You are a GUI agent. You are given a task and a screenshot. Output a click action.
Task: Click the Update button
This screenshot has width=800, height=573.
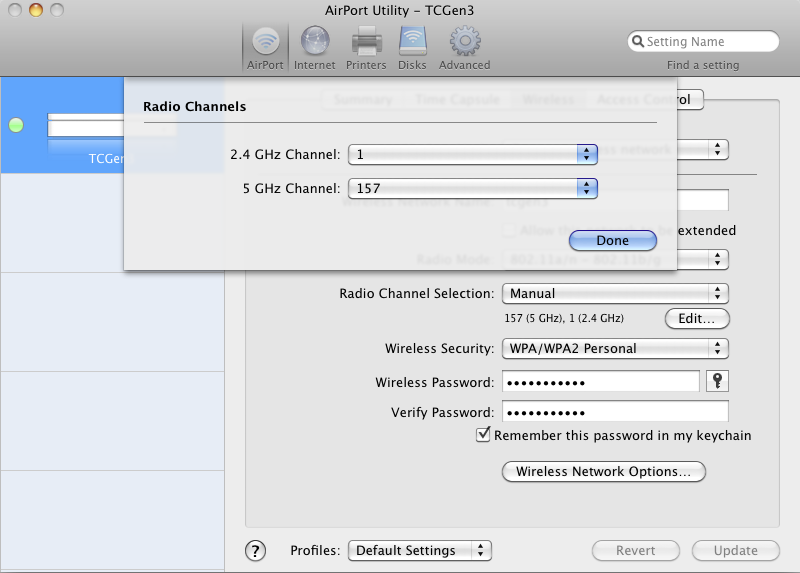pyautogui.click(x=736, y=551)
